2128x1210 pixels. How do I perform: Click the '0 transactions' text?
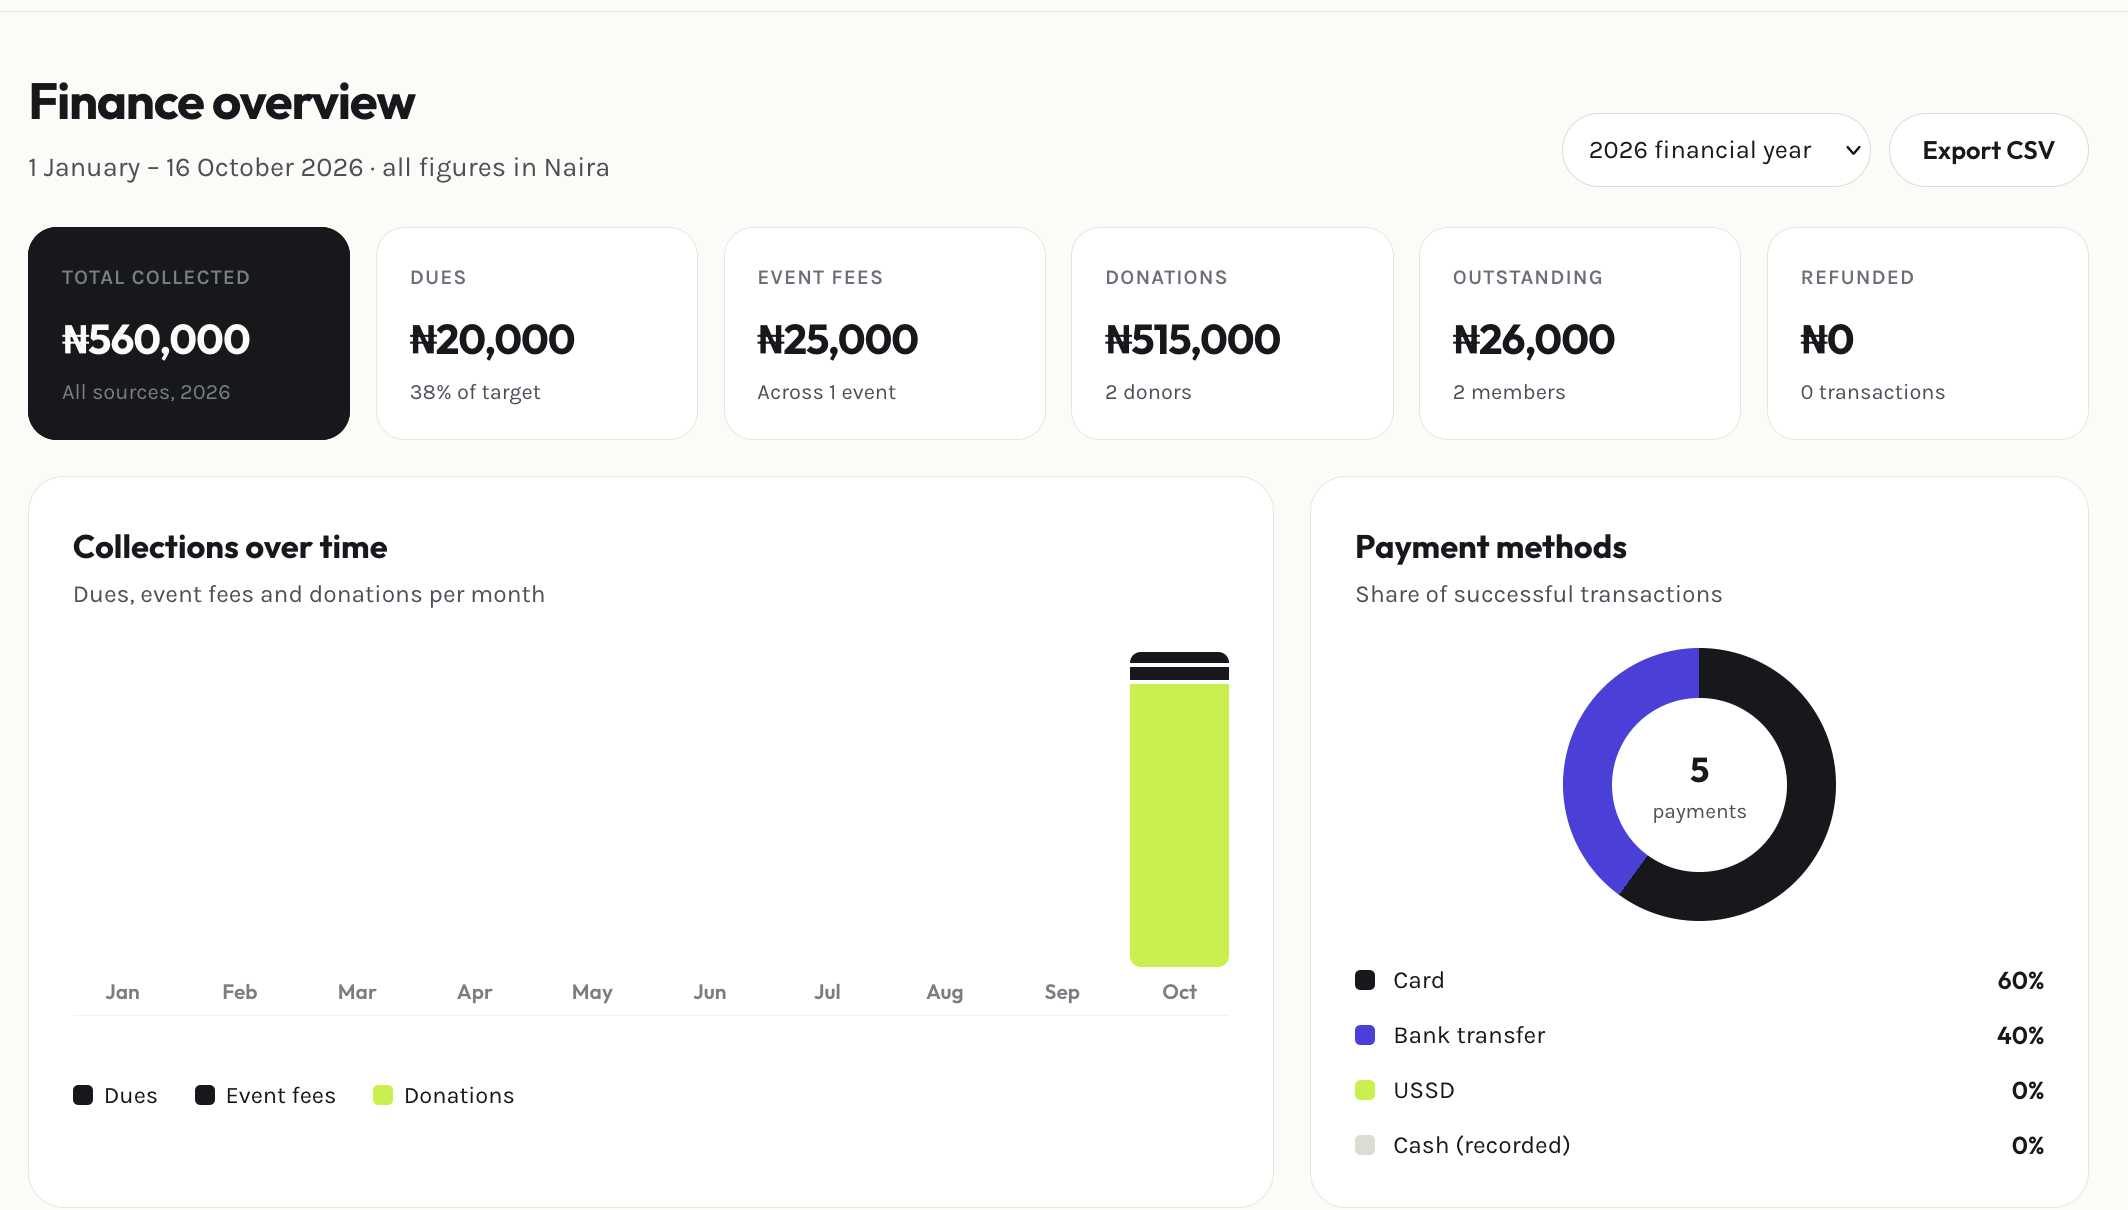coord(1873,392)
